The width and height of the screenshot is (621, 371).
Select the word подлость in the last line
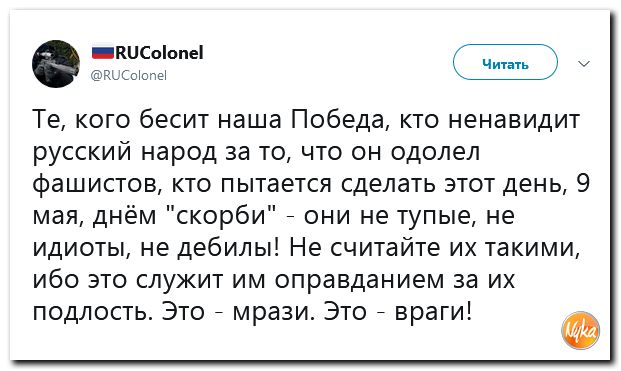(92, 312)
